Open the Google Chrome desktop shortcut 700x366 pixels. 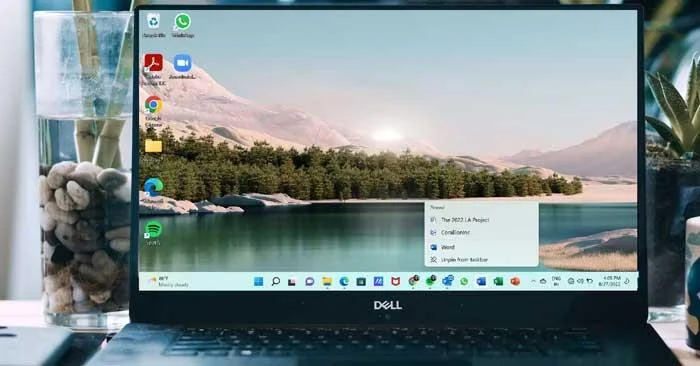tap(154, 112)
